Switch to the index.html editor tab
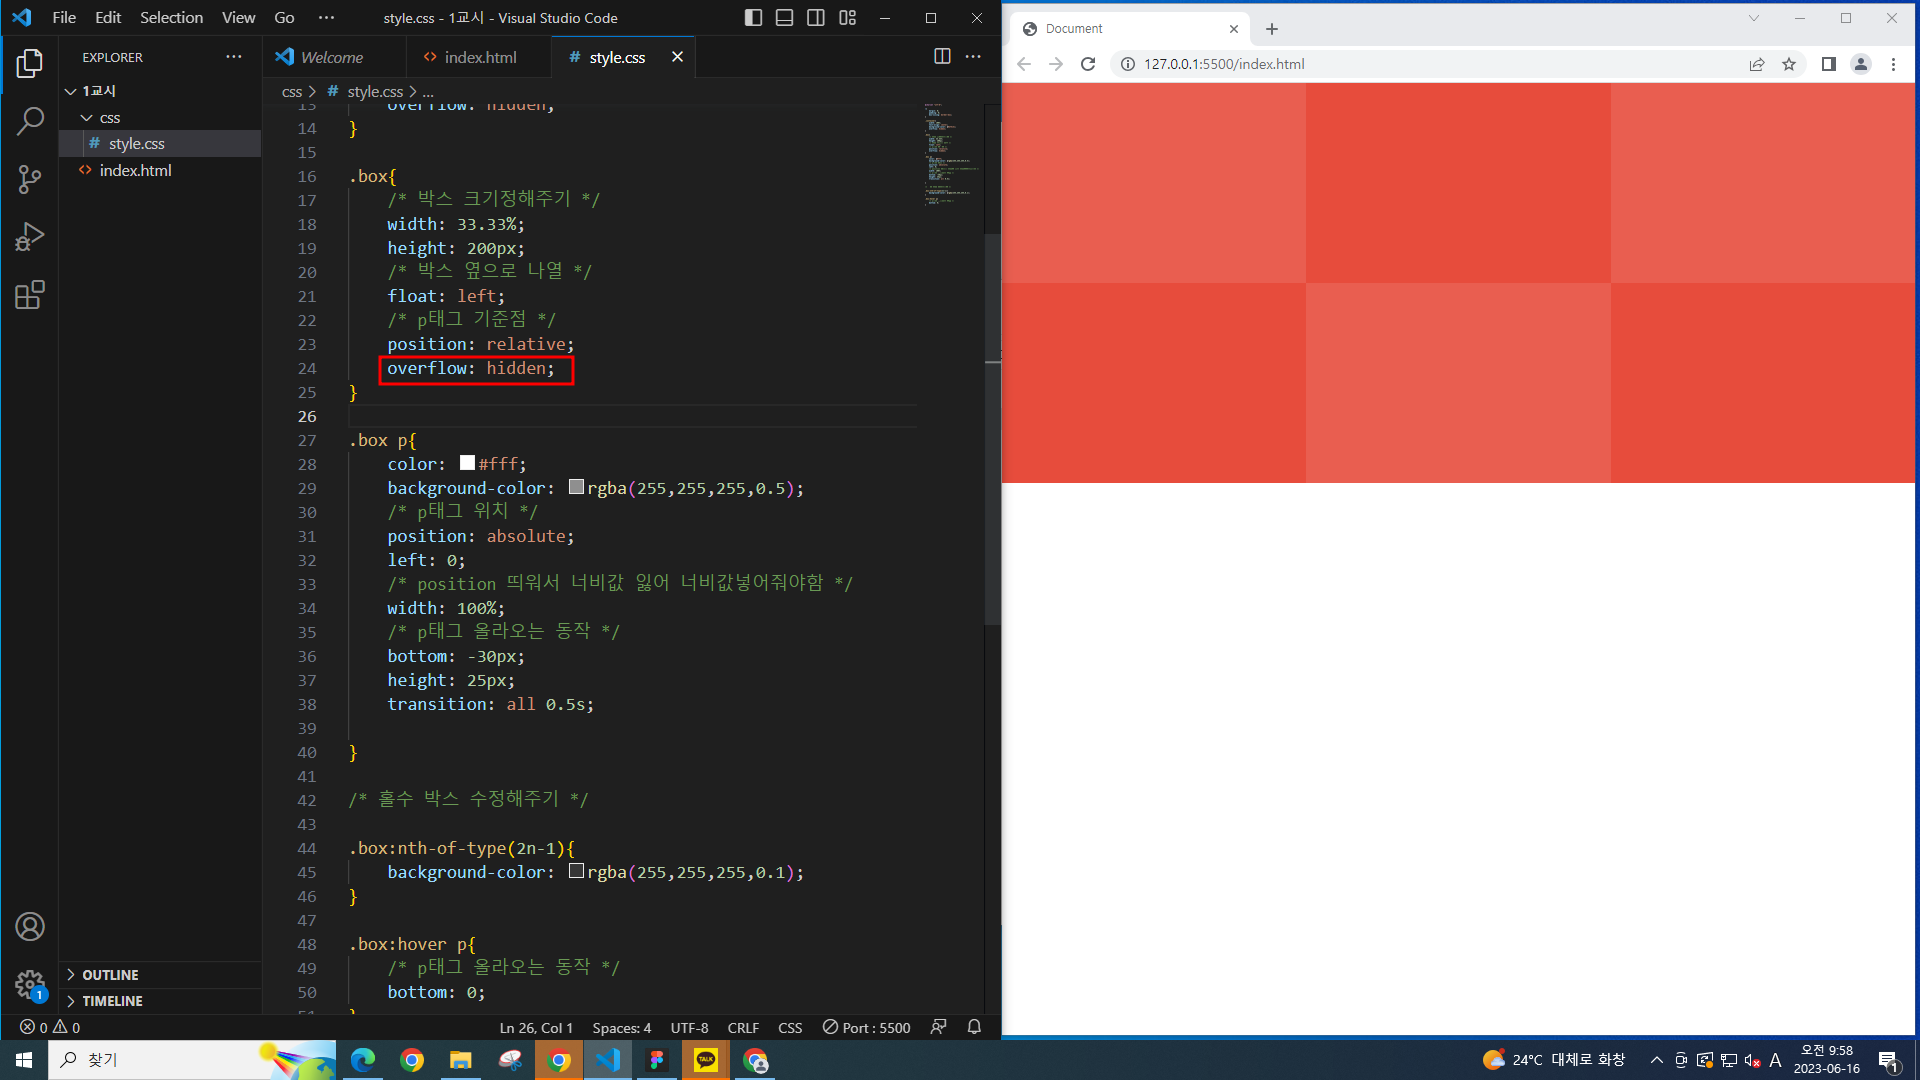 pos(480,58)
